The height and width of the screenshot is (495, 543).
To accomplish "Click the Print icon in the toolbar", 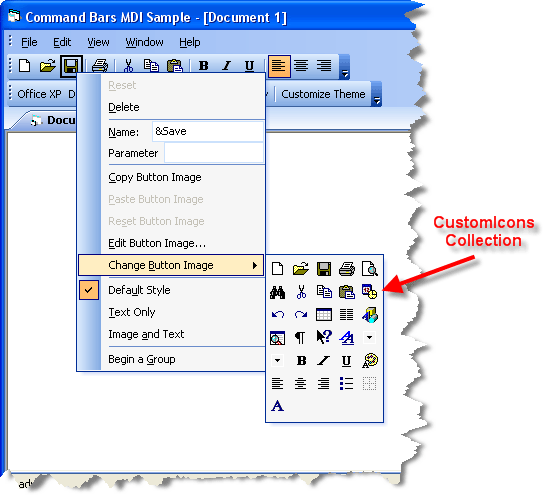I will 100,65.
